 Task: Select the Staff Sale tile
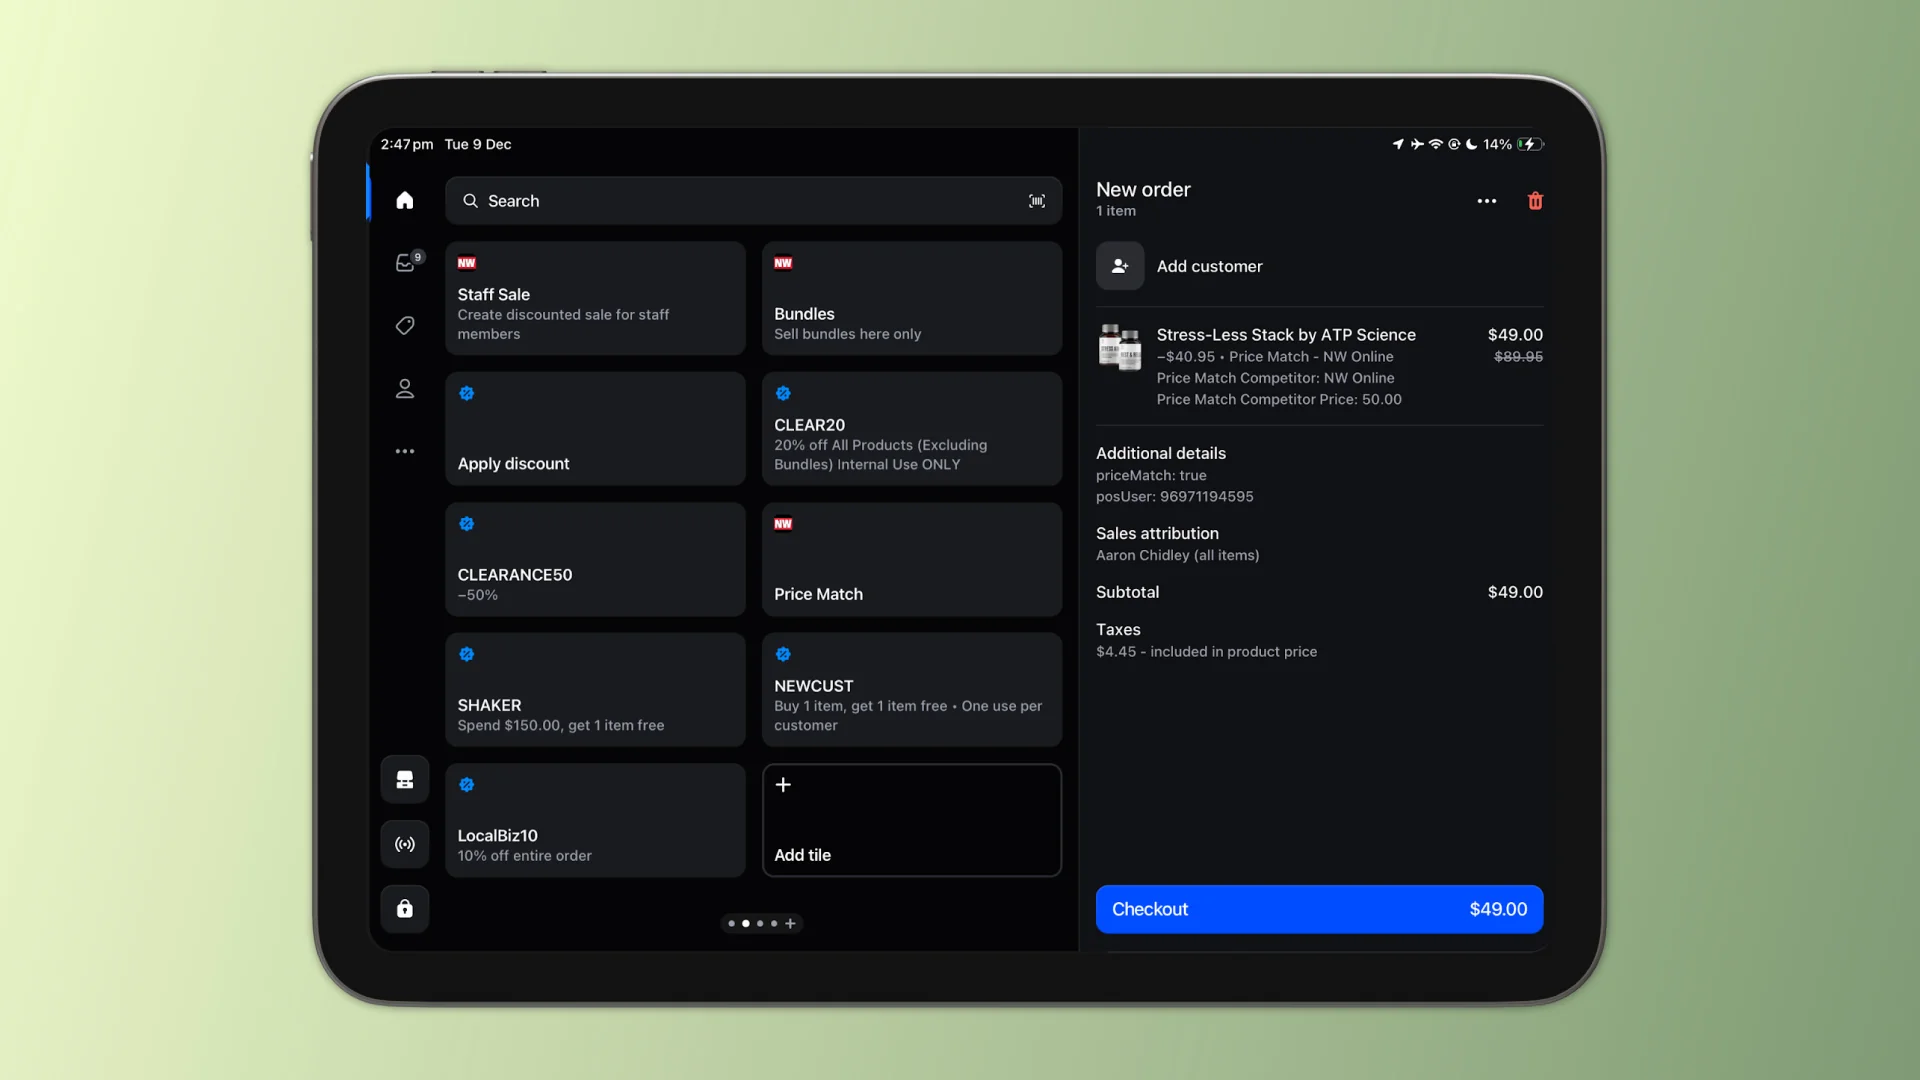click(x=595, y=298)
